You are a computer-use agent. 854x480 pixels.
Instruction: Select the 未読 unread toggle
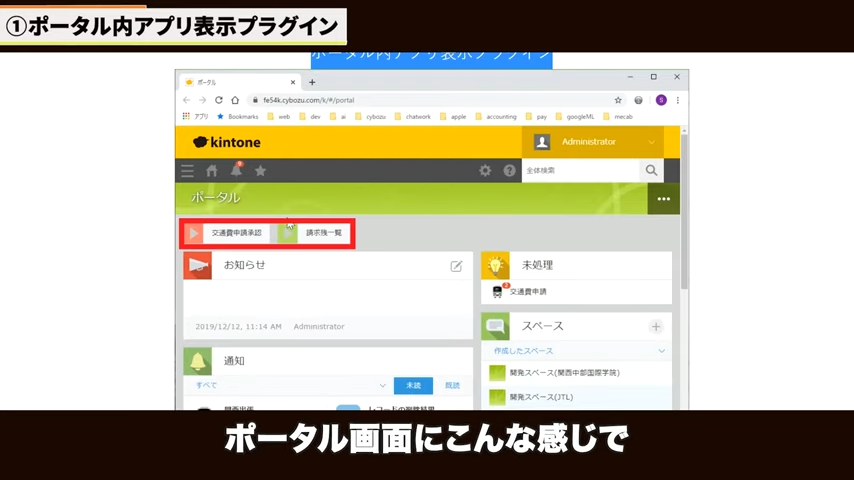click(x=413, y=386)
